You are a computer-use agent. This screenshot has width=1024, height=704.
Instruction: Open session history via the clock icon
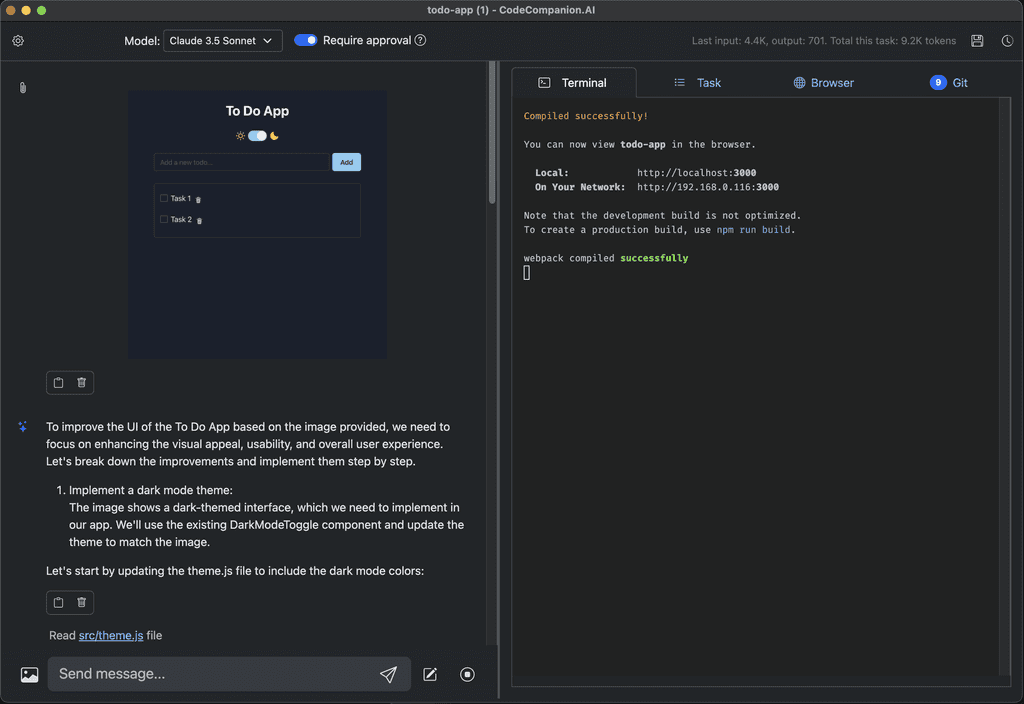coord(1006,41)
